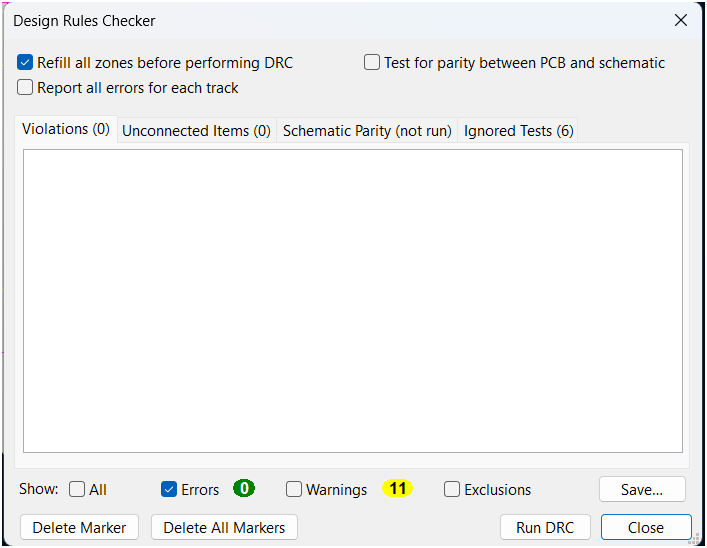Screen dimensions: 707x548
Task: Disable Refill all zones before performing DRC
Action: 25,62
